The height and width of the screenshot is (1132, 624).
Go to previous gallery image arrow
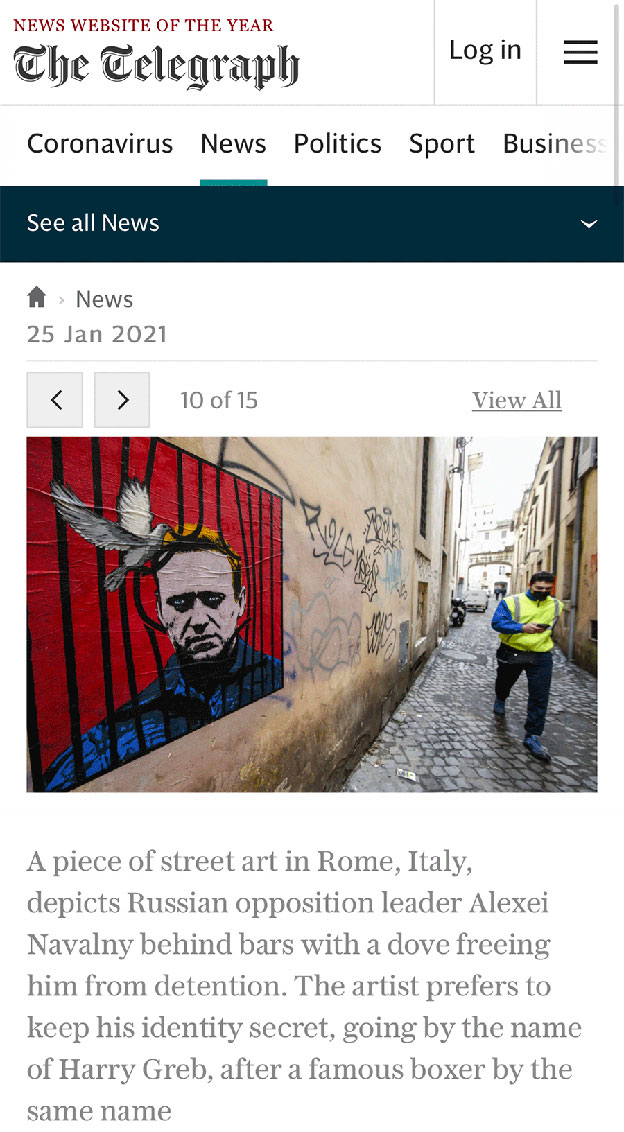coord(55,400)
